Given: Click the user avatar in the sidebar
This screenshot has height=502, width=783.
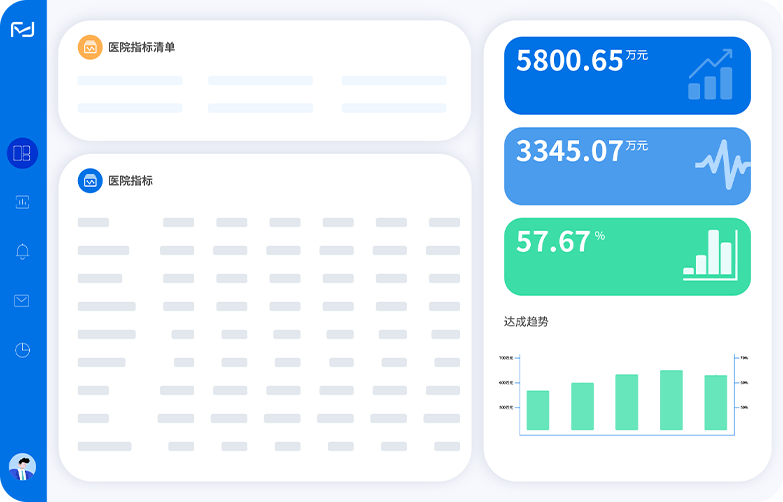Looking at the screenshot, I should click(22, 466).
